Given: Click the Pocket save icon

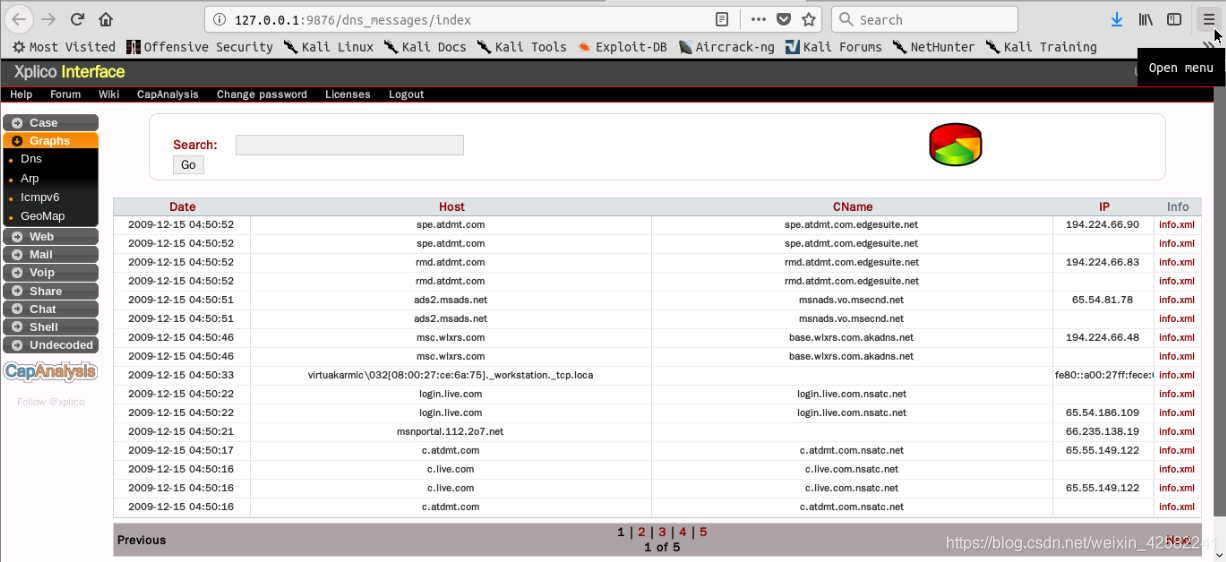Looking at the screenshot, I should [784, 19].
